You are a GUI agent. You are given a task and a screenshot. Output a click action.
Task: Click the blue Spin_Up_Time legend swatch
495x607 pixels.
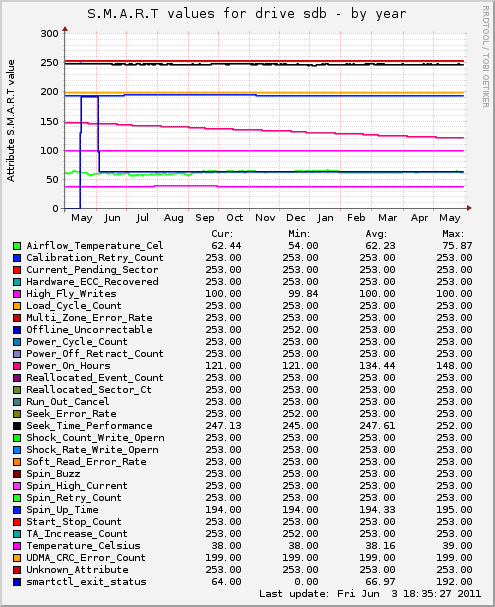17,510
